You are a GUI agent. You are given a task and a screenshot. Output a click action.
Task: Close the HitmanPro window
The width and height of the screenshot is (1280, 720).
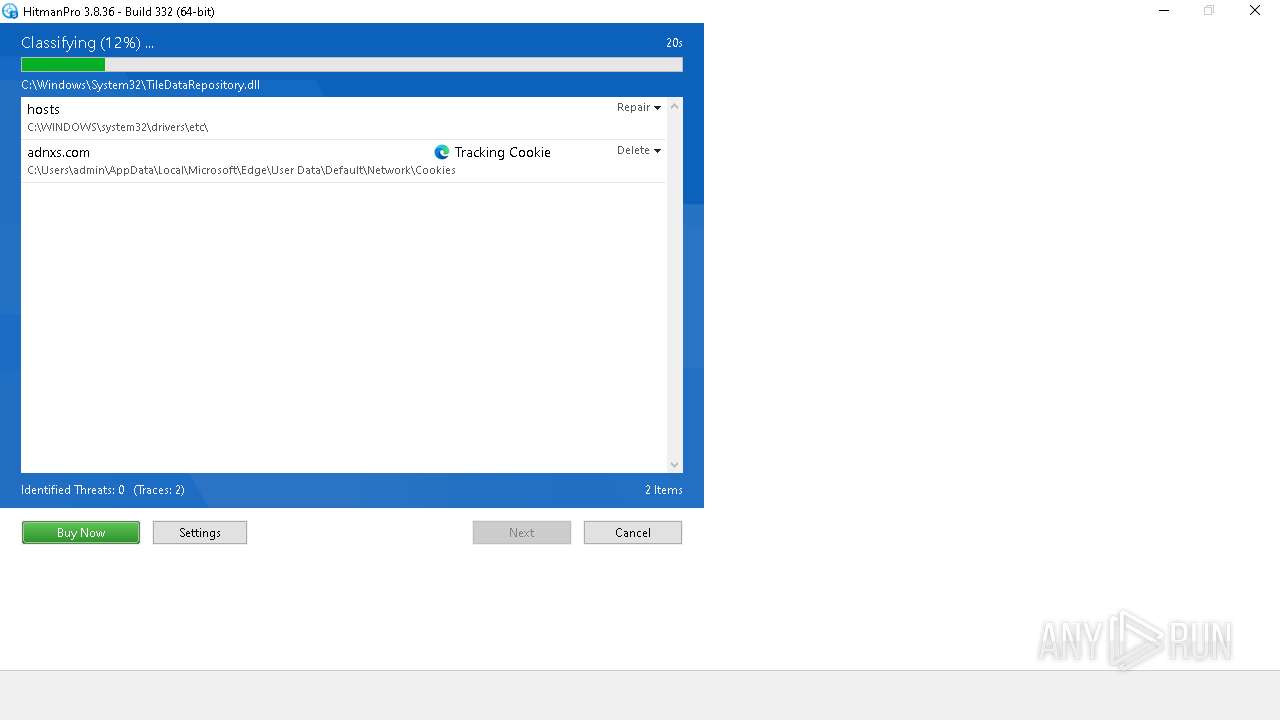click(x=1255, y=11)
